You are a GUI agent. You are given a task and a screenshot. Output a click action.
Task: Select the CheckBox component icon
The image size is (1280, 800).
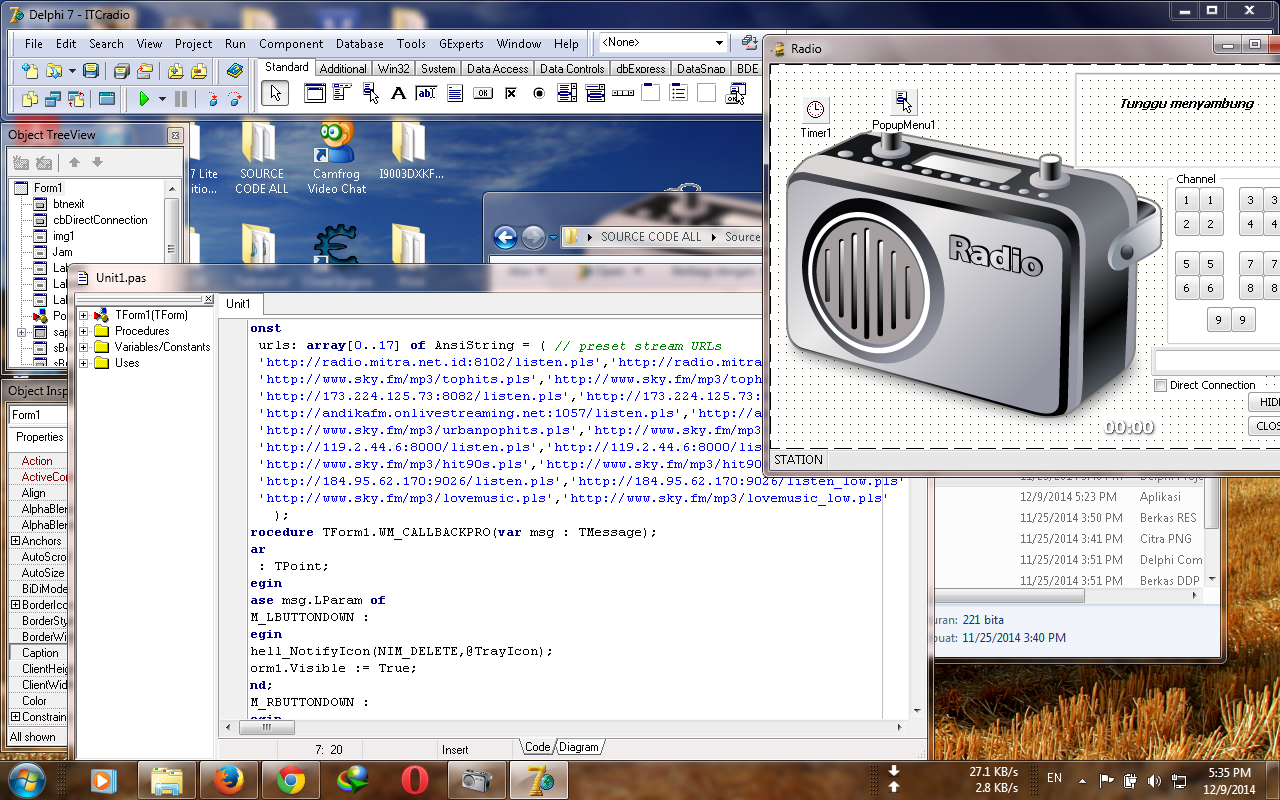tap(511, 92)
